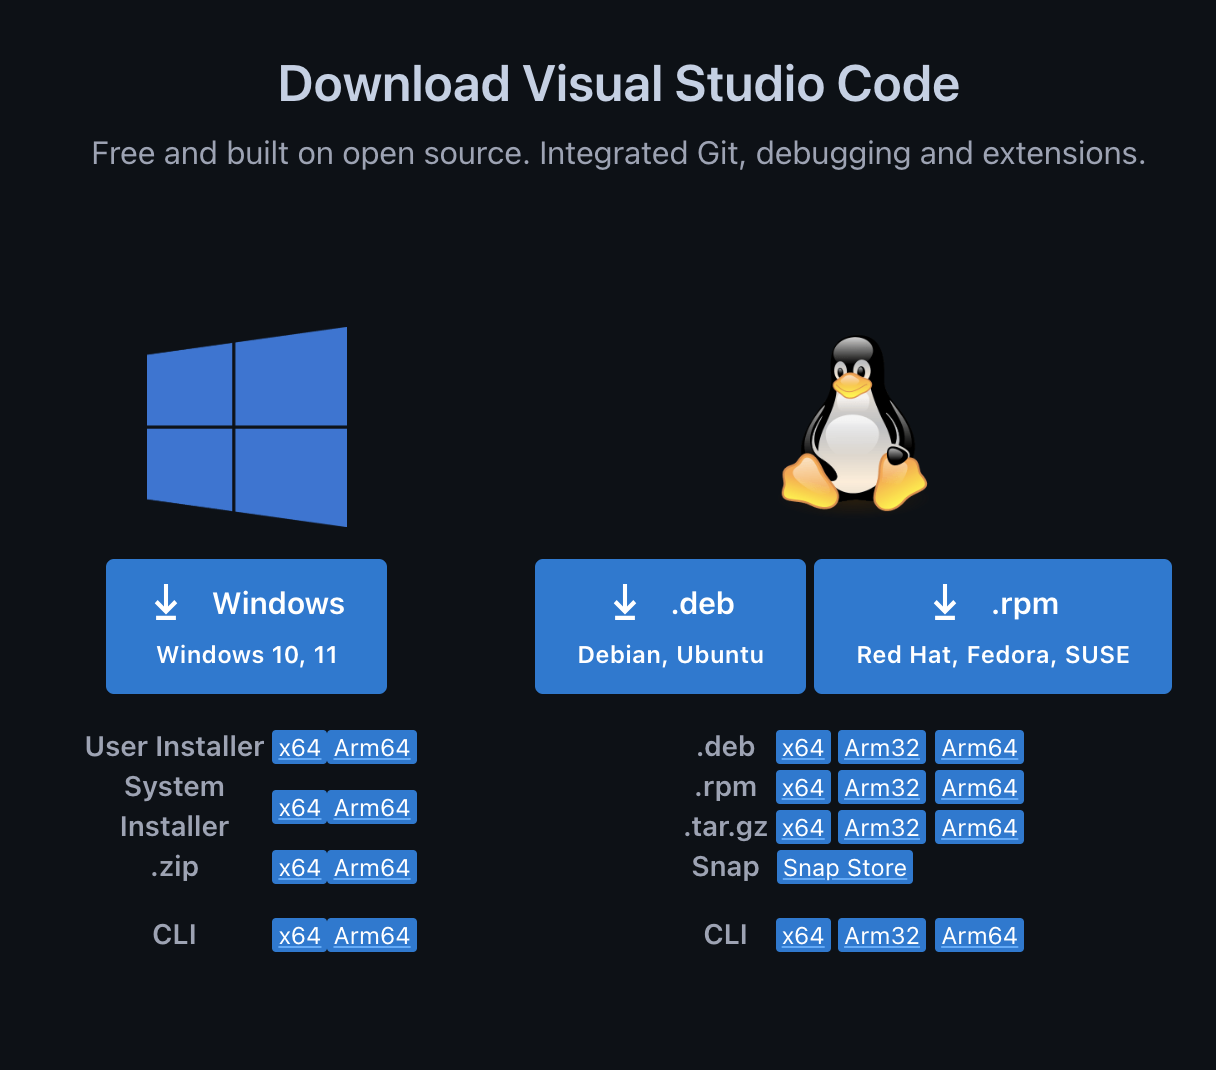Download the .tar.gz Arm64 archive
The height and width of the screenshot is (1070, 1216).
pos(979,828)
